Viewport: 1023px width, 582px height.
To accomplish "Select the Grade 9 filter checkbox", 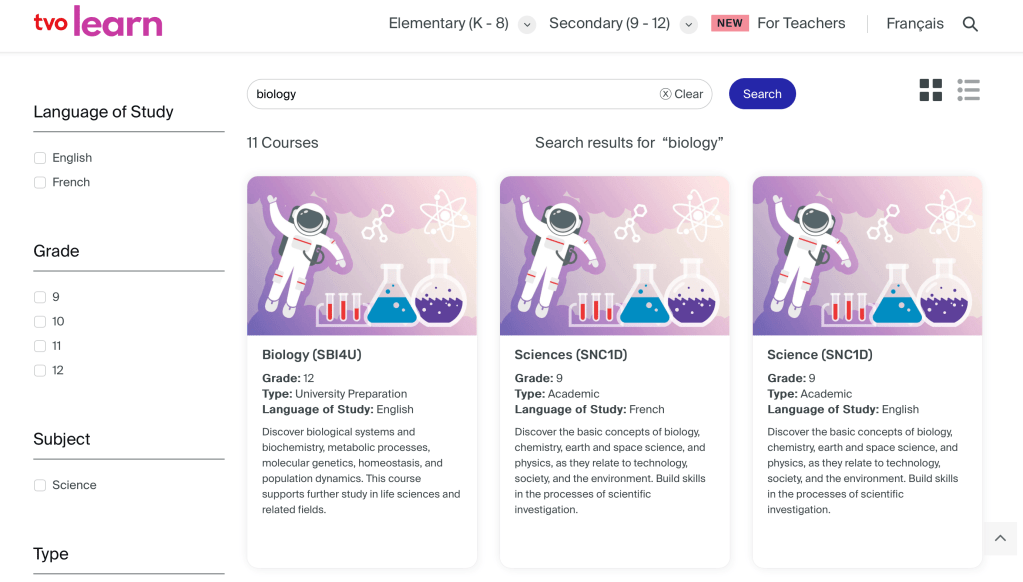I will [x=40, y=297].
